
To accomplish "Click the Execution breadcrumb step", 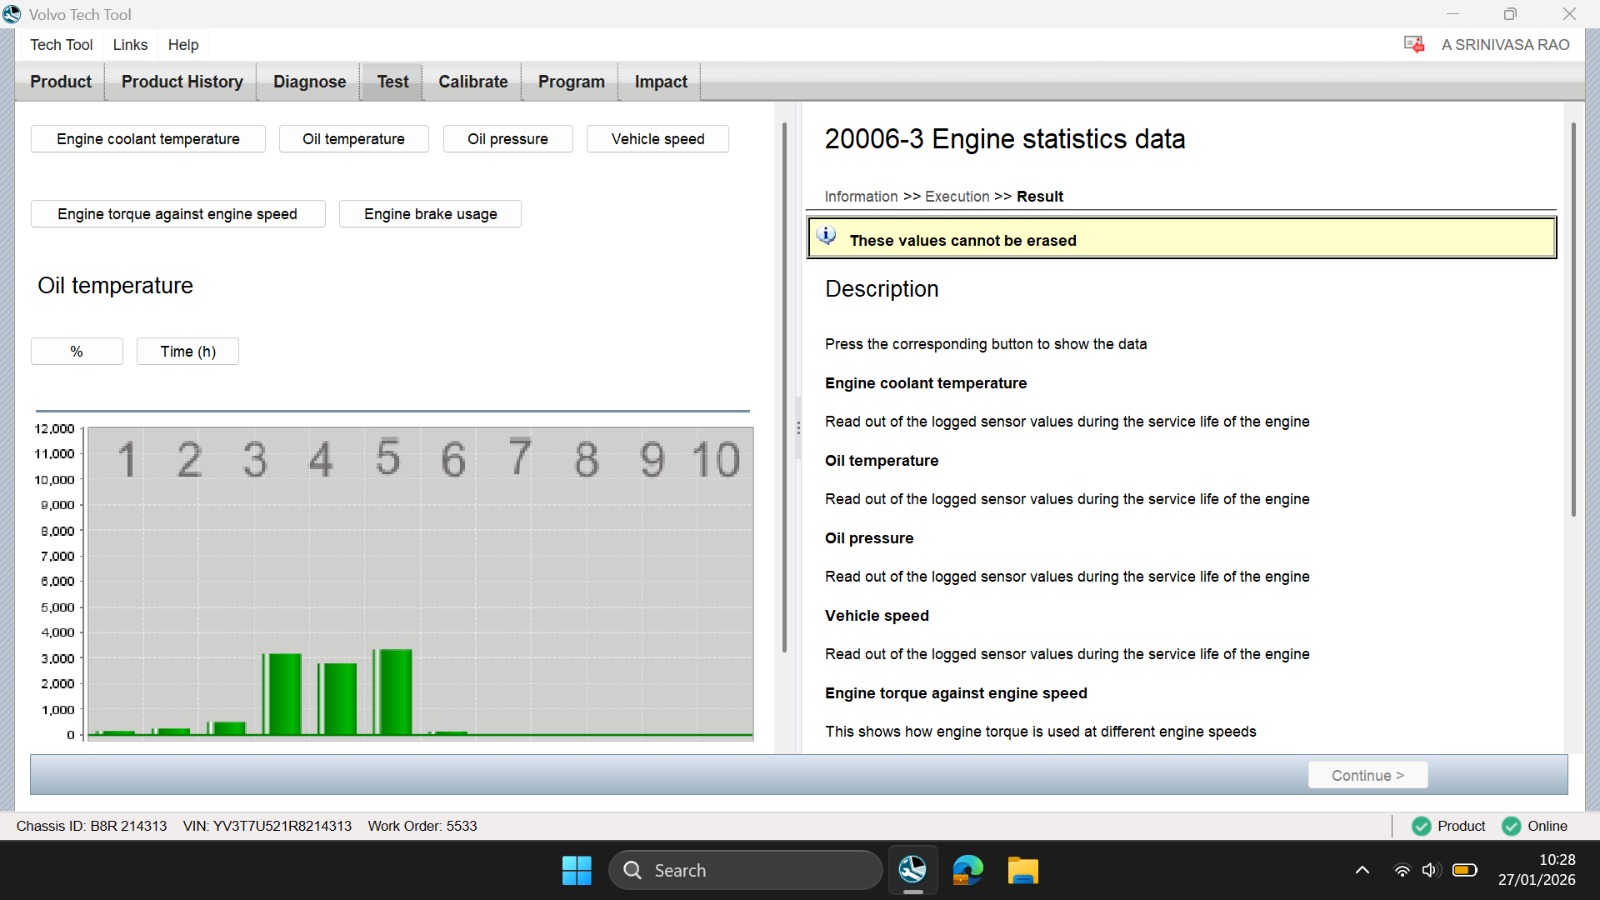I will click(957, 197).
